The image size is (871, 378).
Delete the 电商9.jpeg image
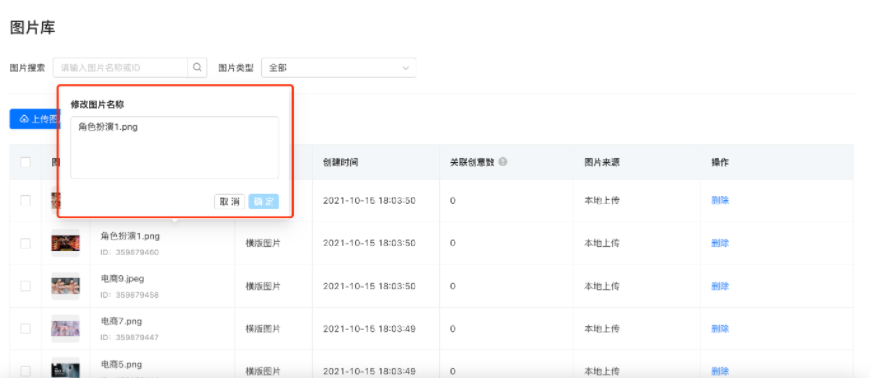coord(720,286)
